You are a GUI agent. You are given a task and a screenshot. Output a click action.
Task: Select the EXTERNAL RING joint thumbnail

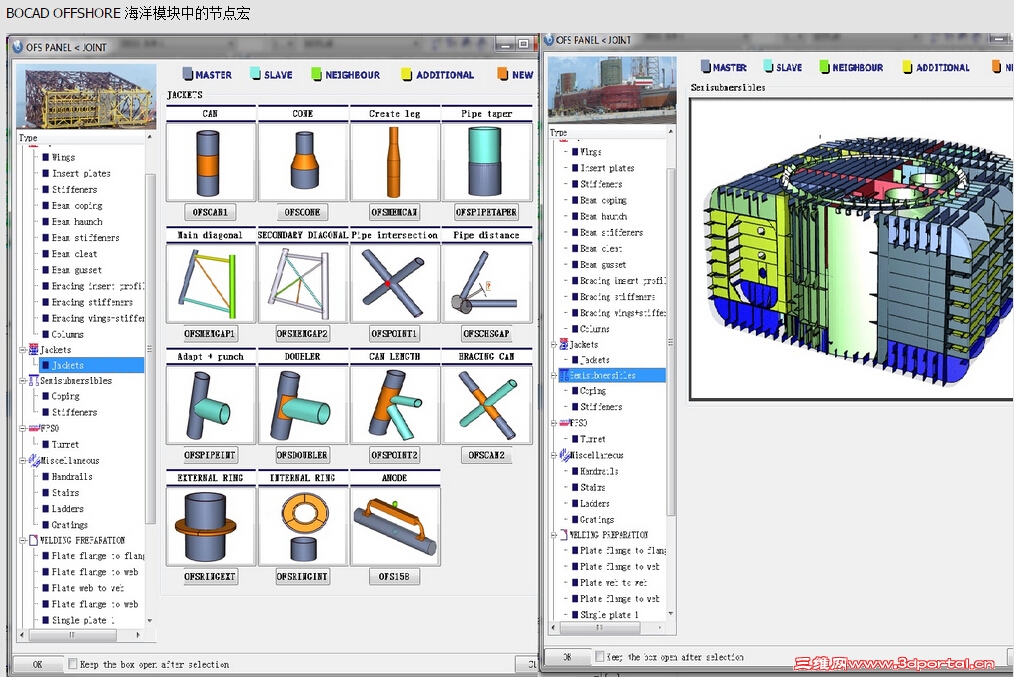coord(210,526)
